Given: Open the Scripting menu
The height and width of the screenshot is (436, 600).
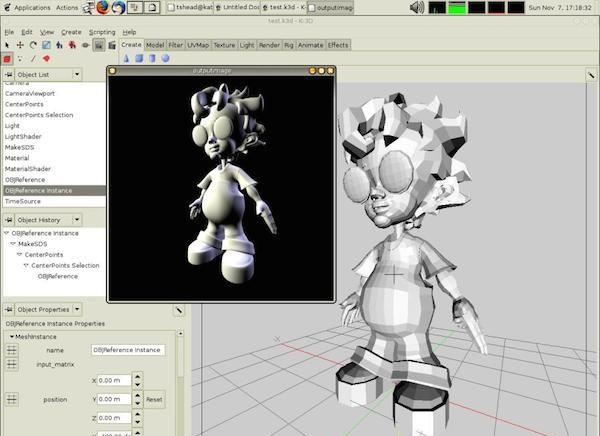Looking at the screenshot, I should [x=102, y=32].
